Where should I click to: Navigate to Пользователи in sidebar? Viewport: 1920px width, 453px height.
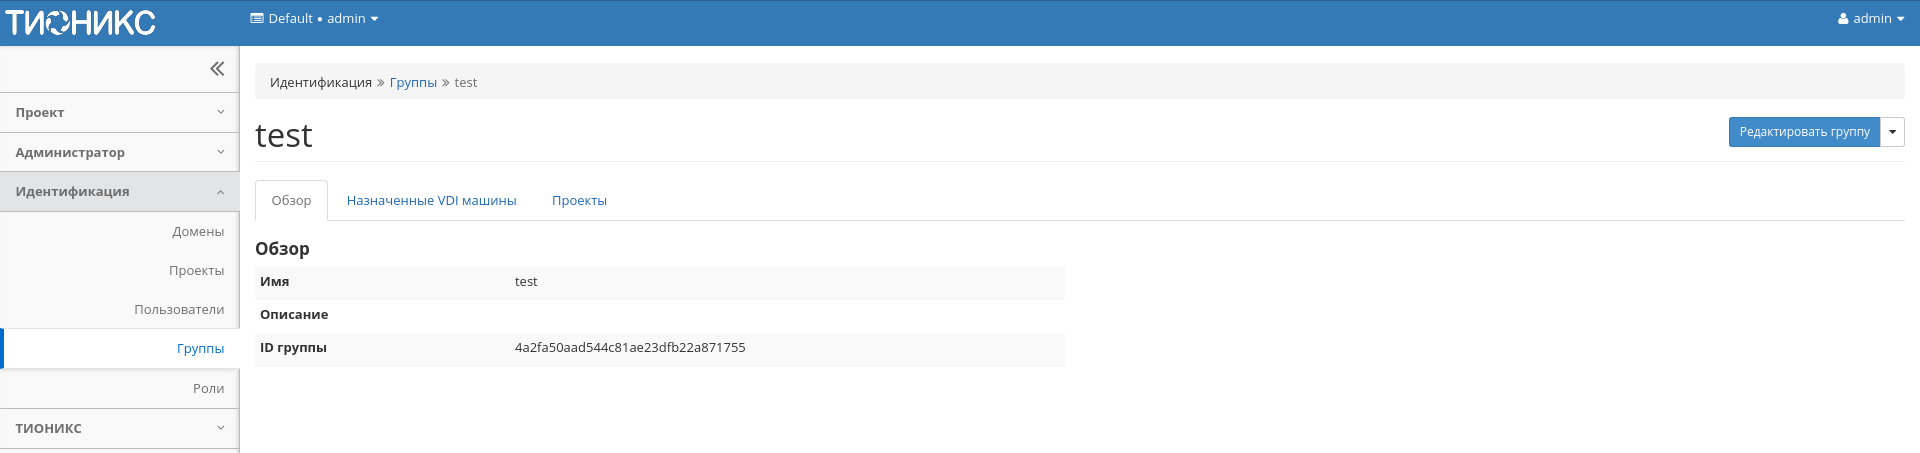179,310
